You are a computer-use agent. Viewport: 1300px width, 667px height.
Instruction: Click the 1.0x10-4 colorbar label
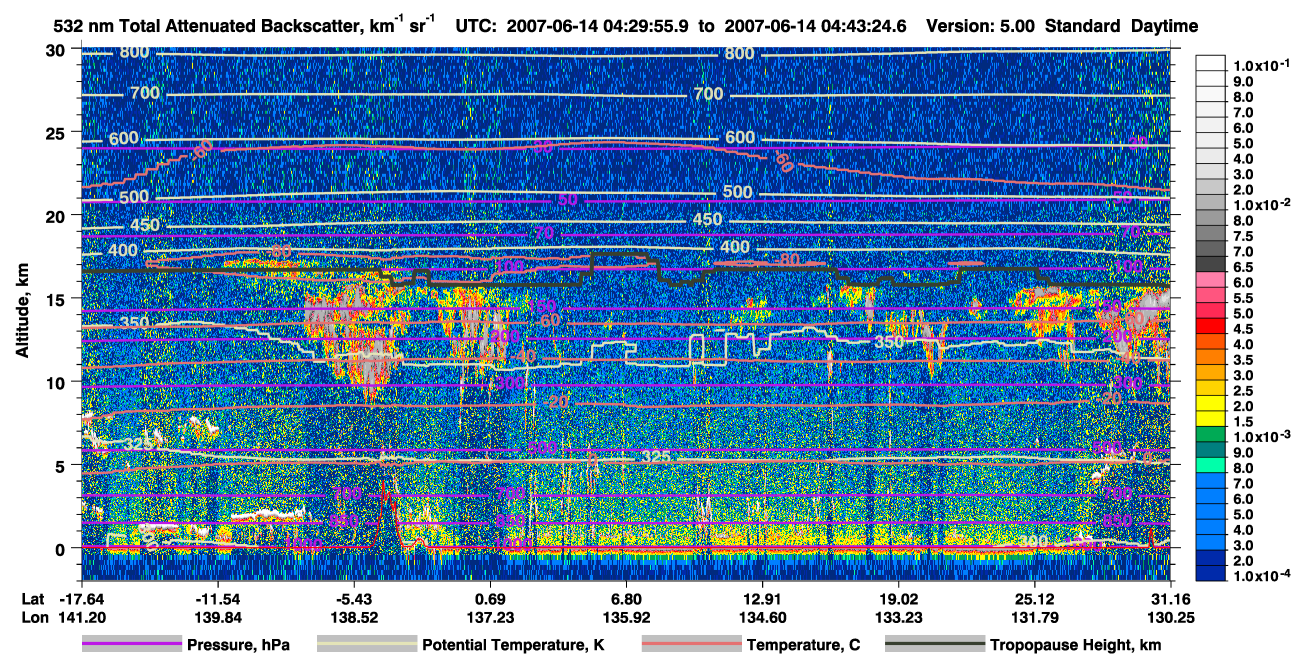click(x=1263, y=577)
